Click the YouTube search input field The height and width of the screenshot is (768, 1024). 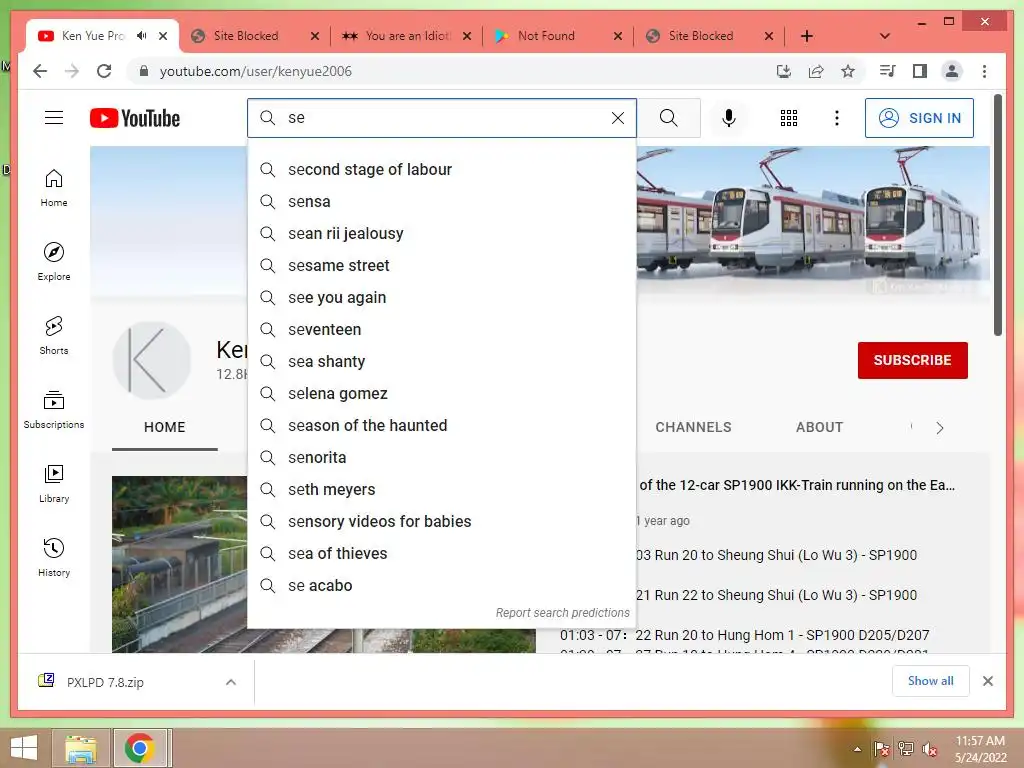pyautogui.click(x=444, y=118)
